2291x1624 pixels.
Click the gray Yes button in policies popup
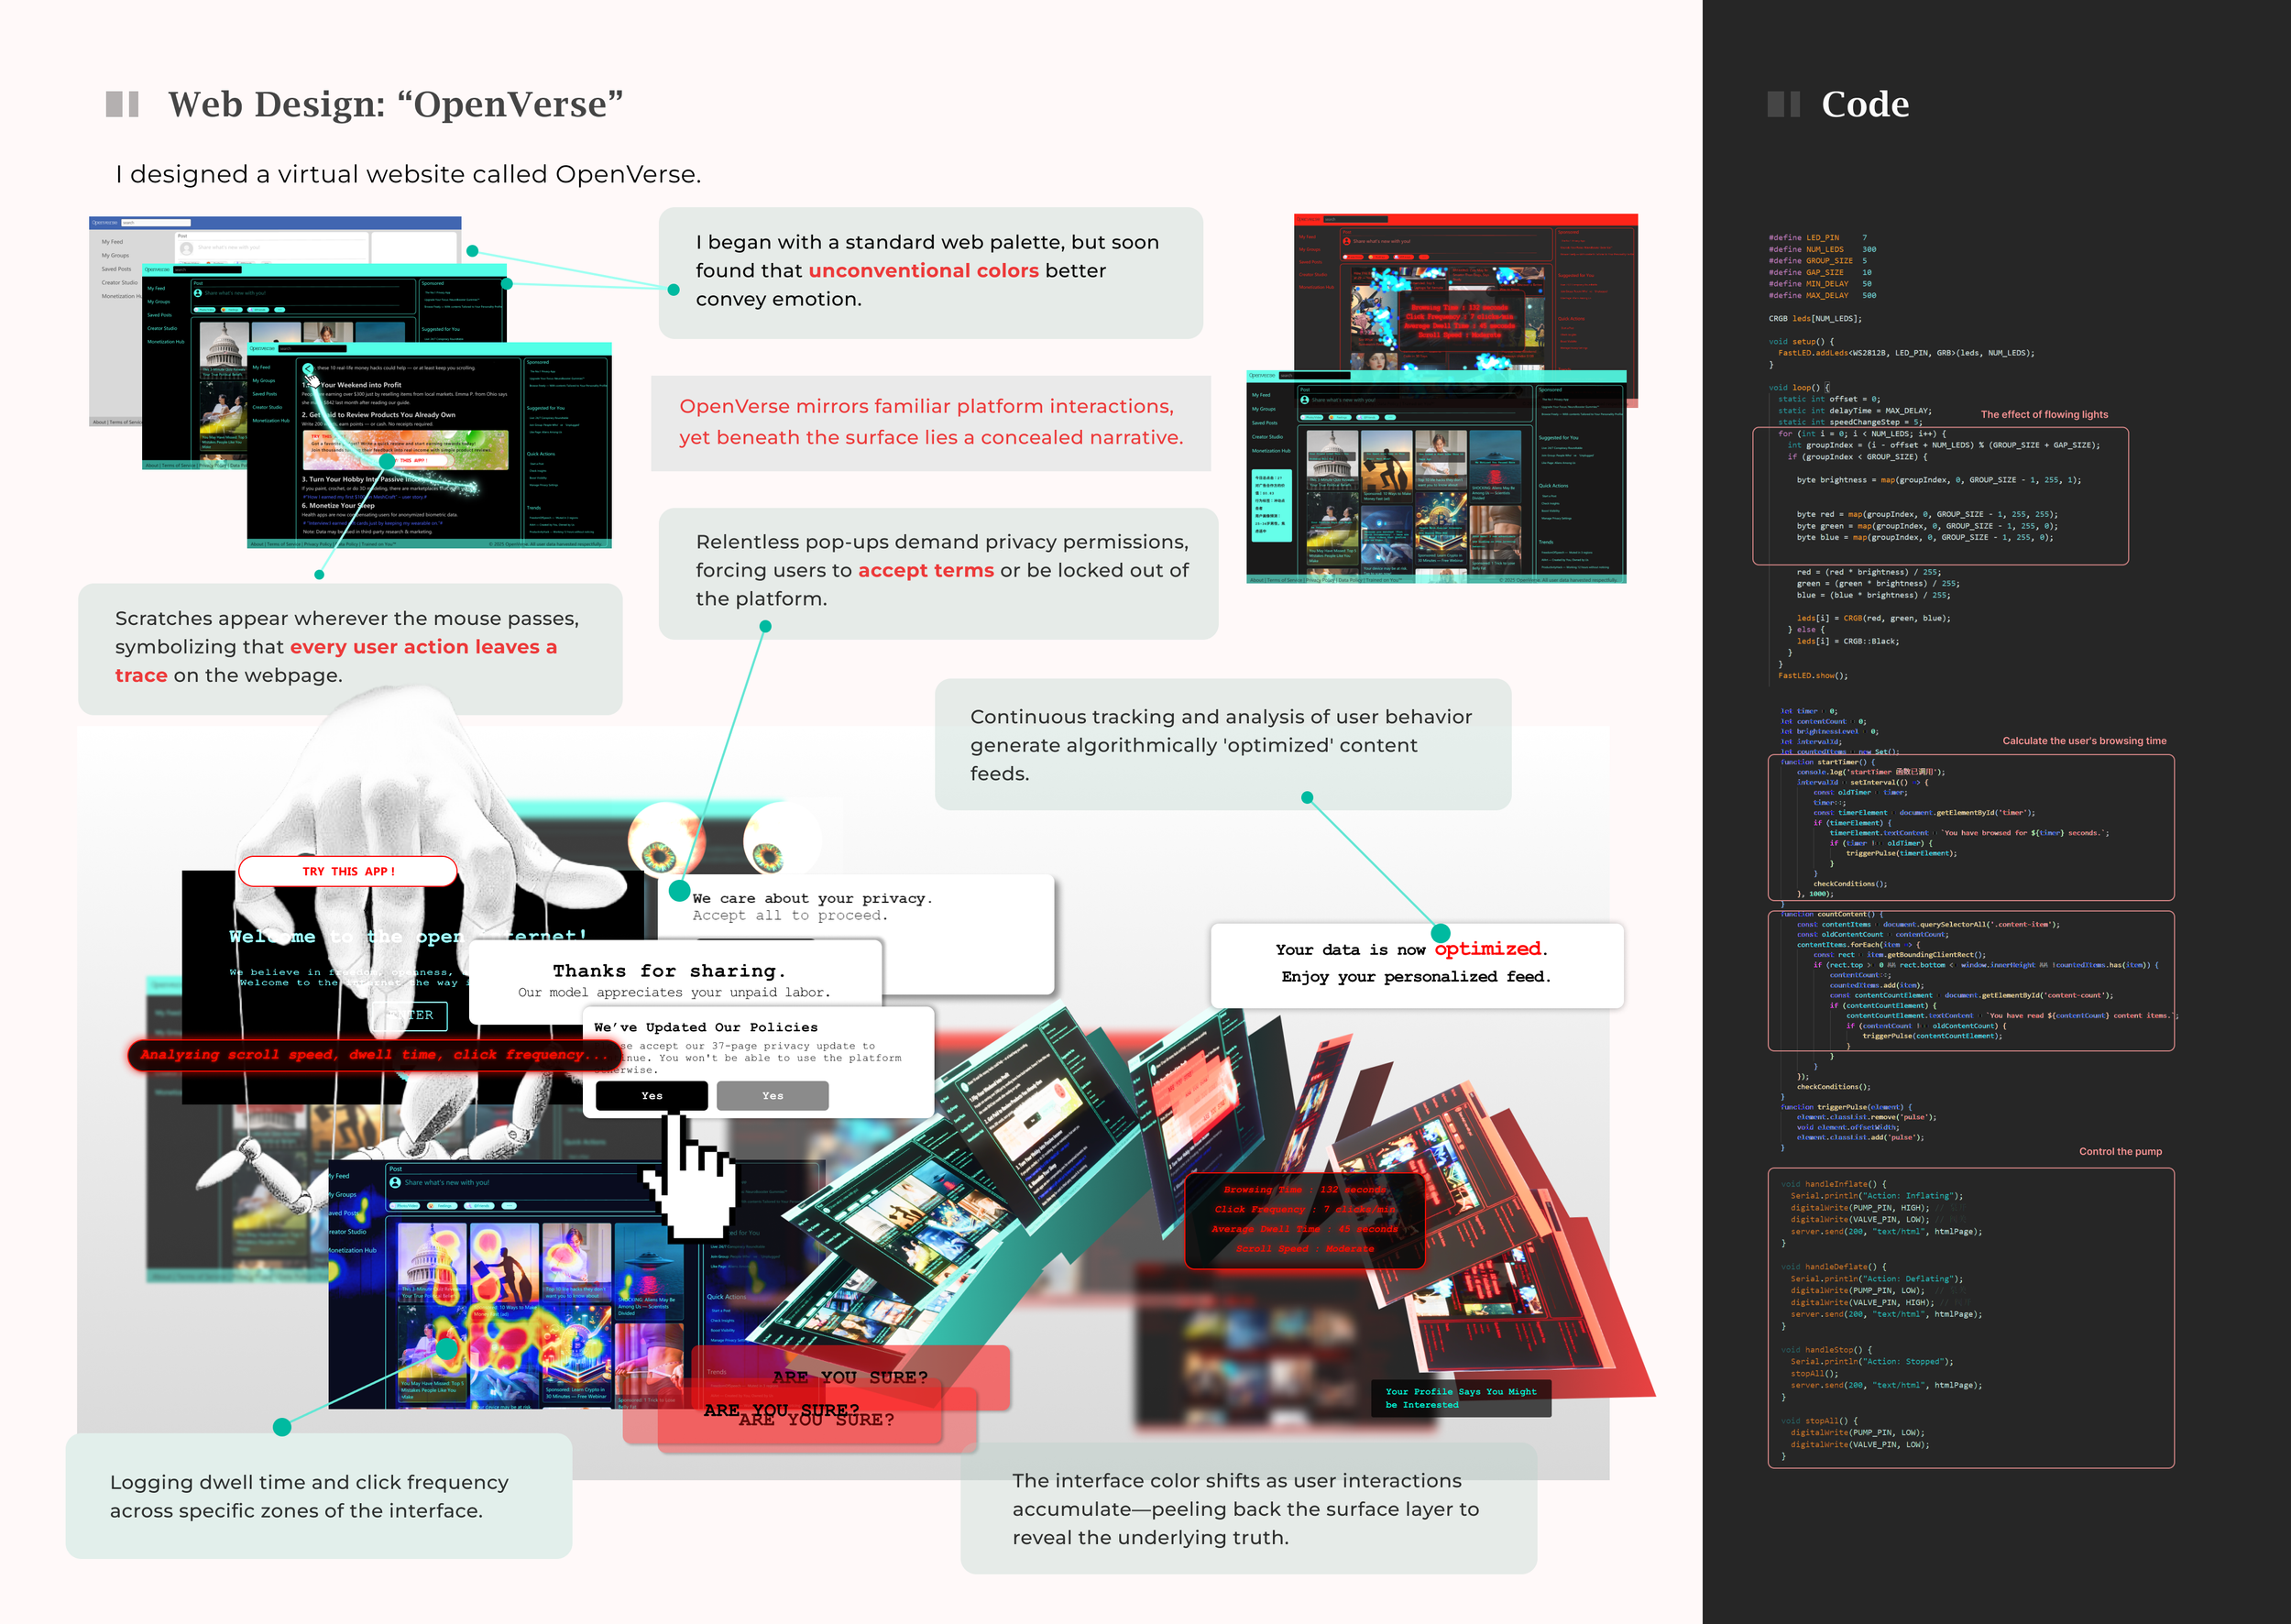click(772, 1095)
